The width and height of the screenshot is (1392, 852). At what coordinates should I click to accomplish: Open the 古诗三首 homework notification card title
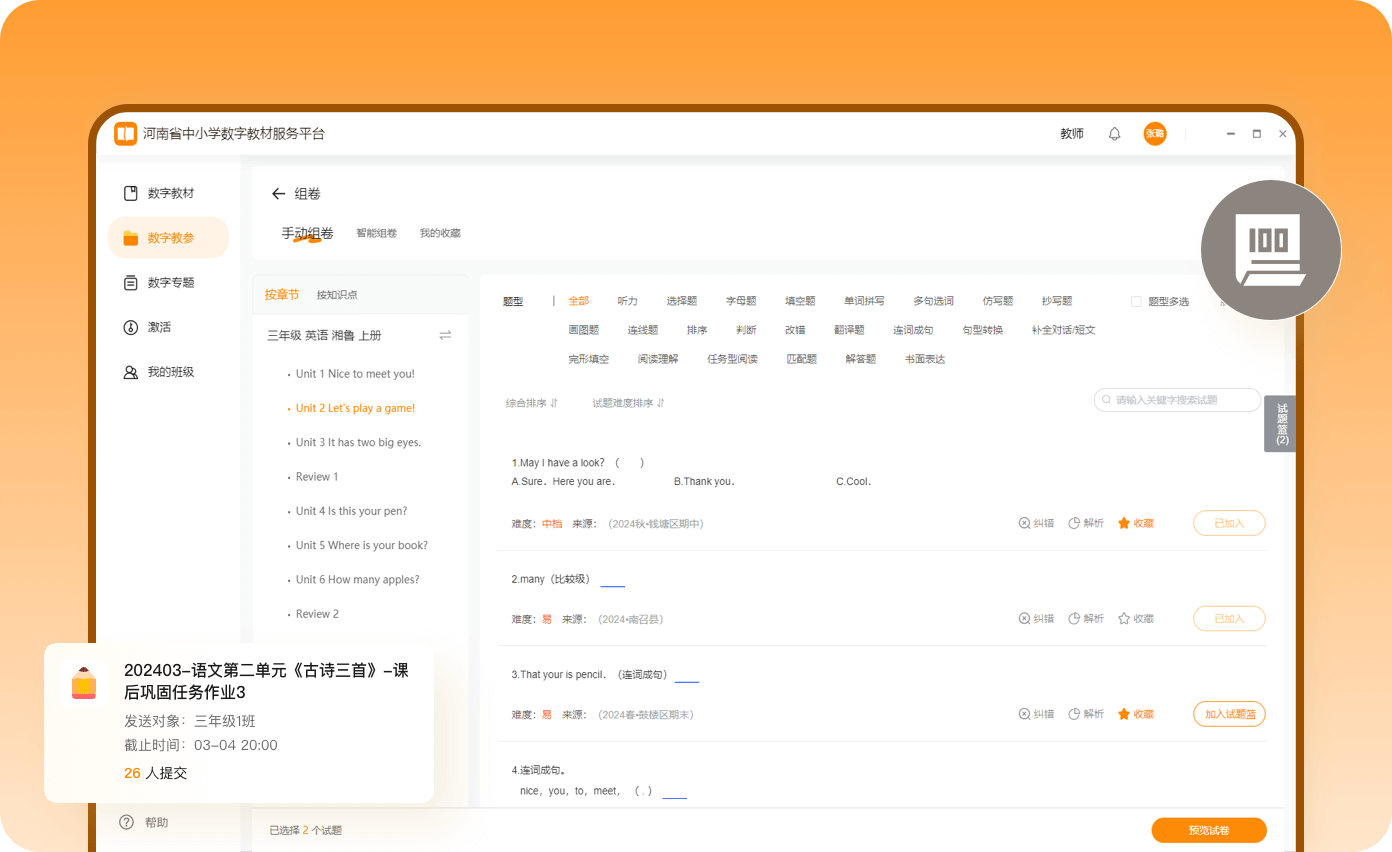pos(267,681)
